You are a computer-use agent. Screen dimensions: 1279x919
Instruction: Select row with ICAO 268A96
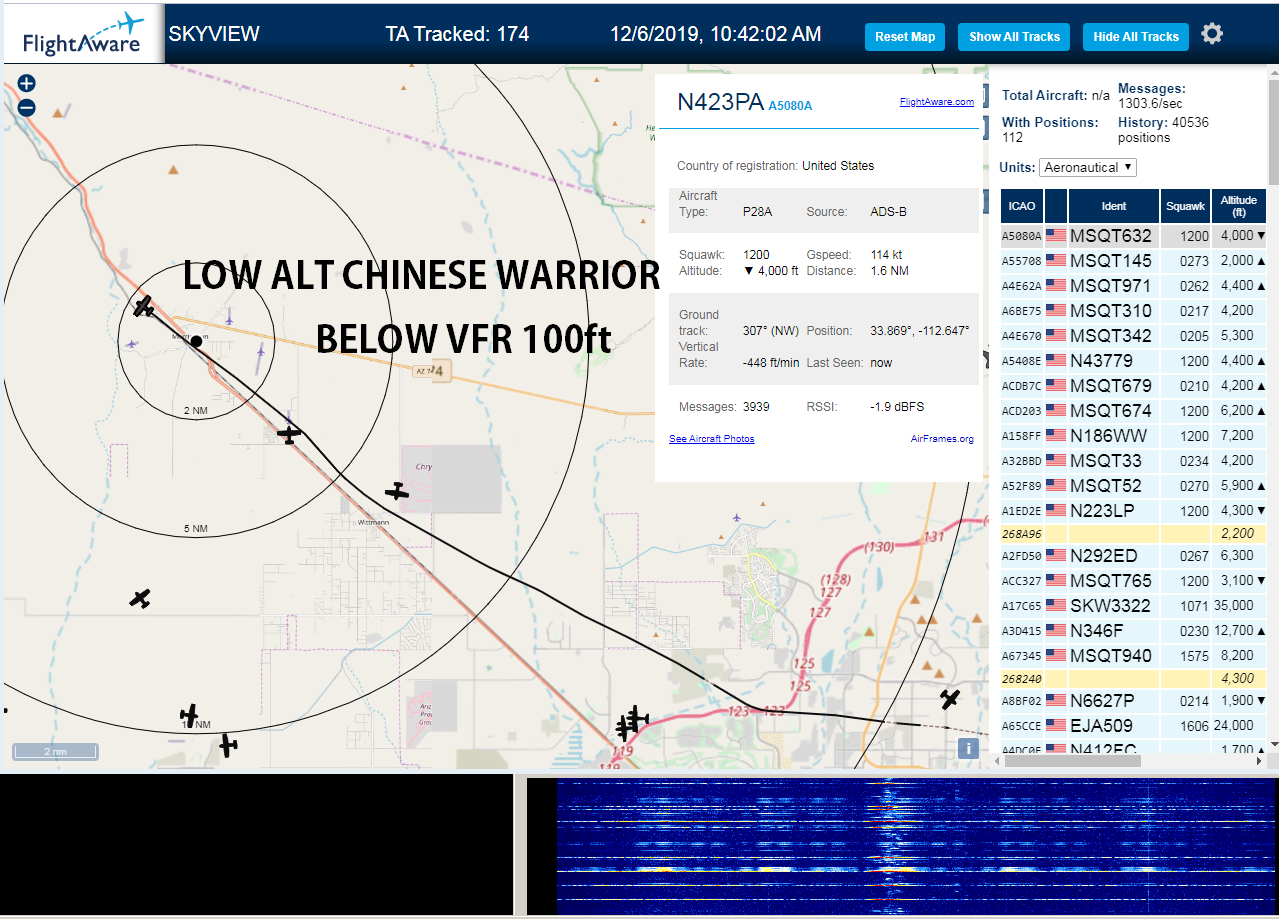1134,534
